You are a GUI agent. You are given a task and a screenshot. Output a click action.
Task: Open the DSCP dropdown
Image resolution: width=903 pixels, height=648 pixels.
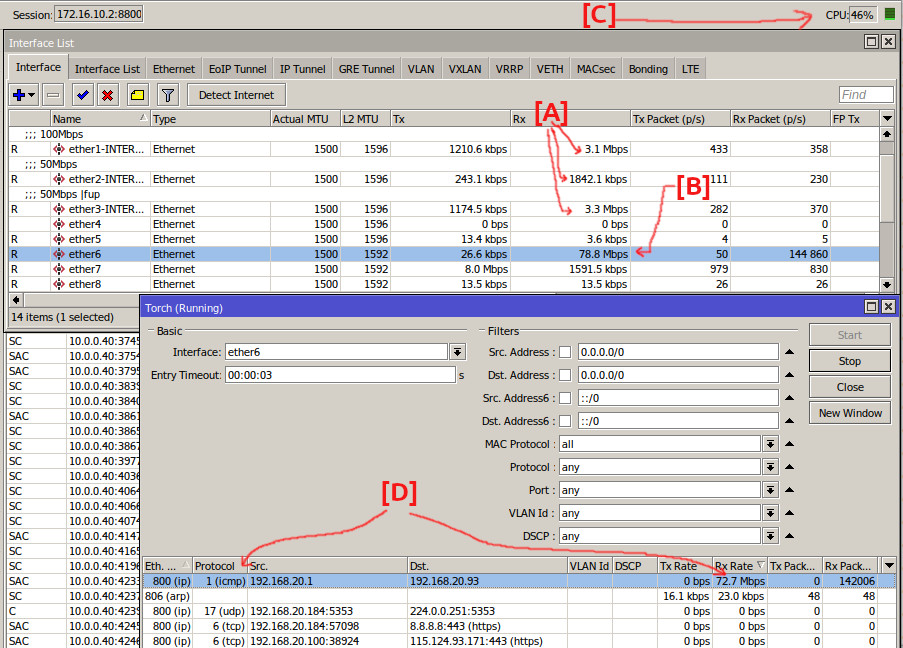click(771, 536)
